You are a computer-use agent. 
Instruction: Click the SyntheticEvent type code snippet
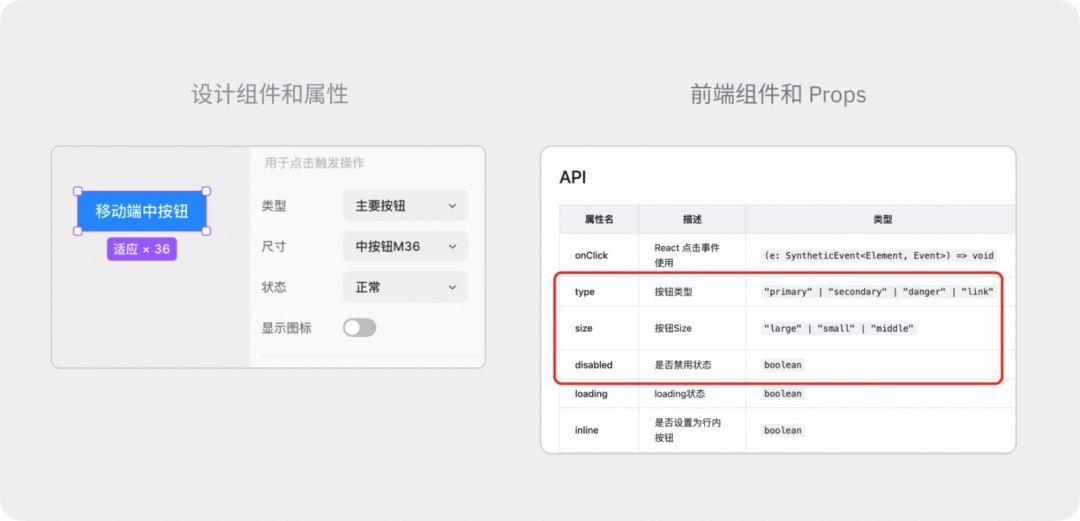tap(879, 255)
